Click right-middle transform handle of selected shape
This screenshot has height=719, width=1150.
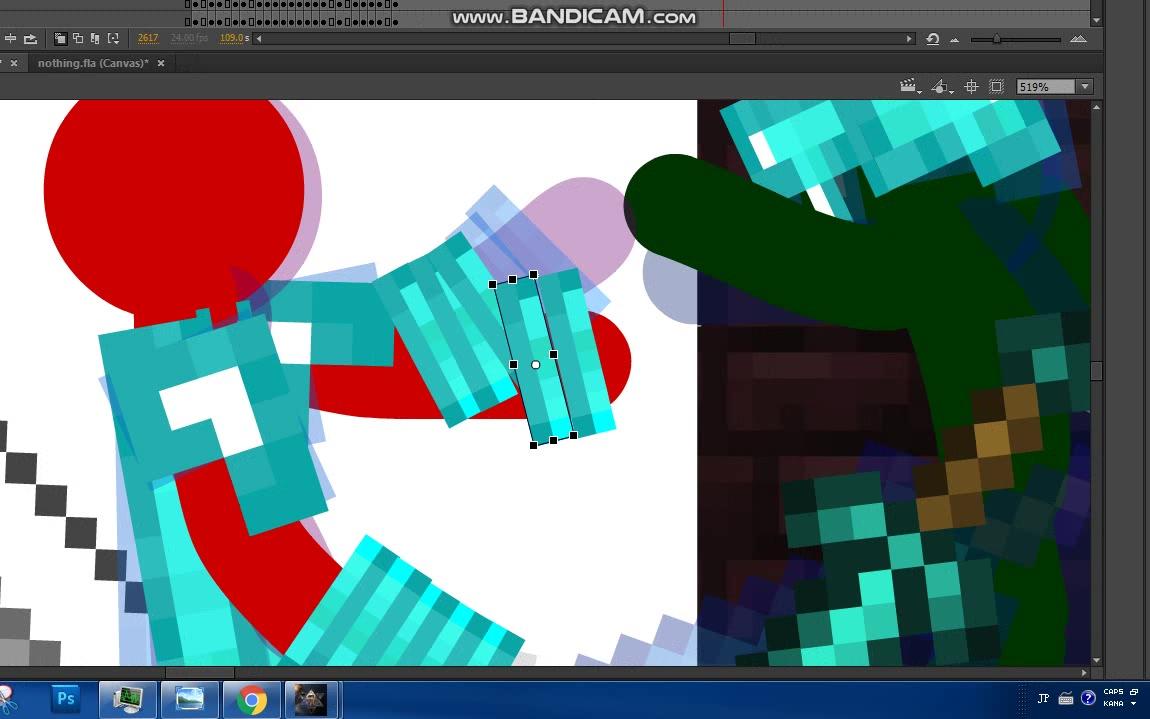click(x=554, y=354)
